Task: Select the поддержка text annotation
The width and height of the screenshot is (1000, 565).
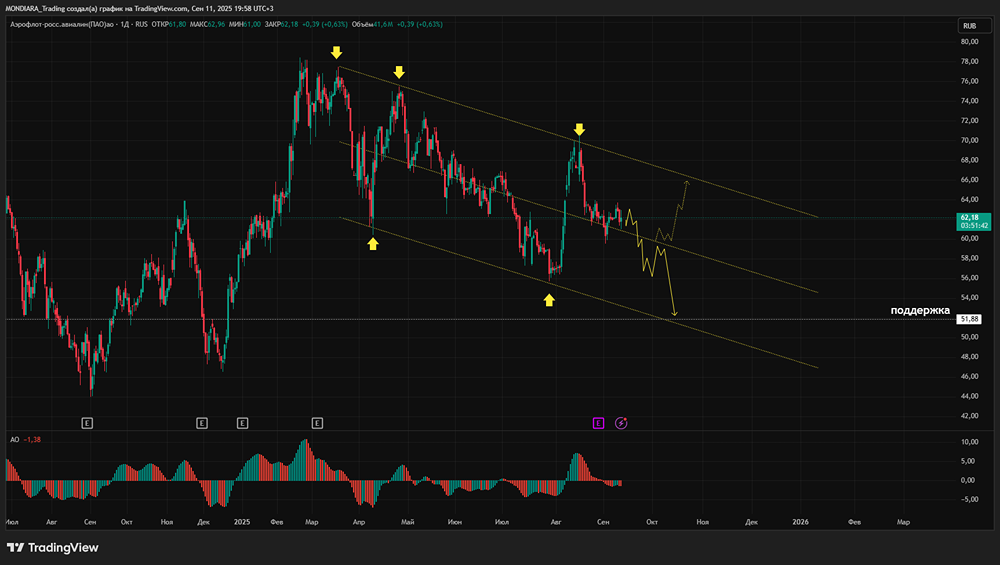Action: point(920,311)
